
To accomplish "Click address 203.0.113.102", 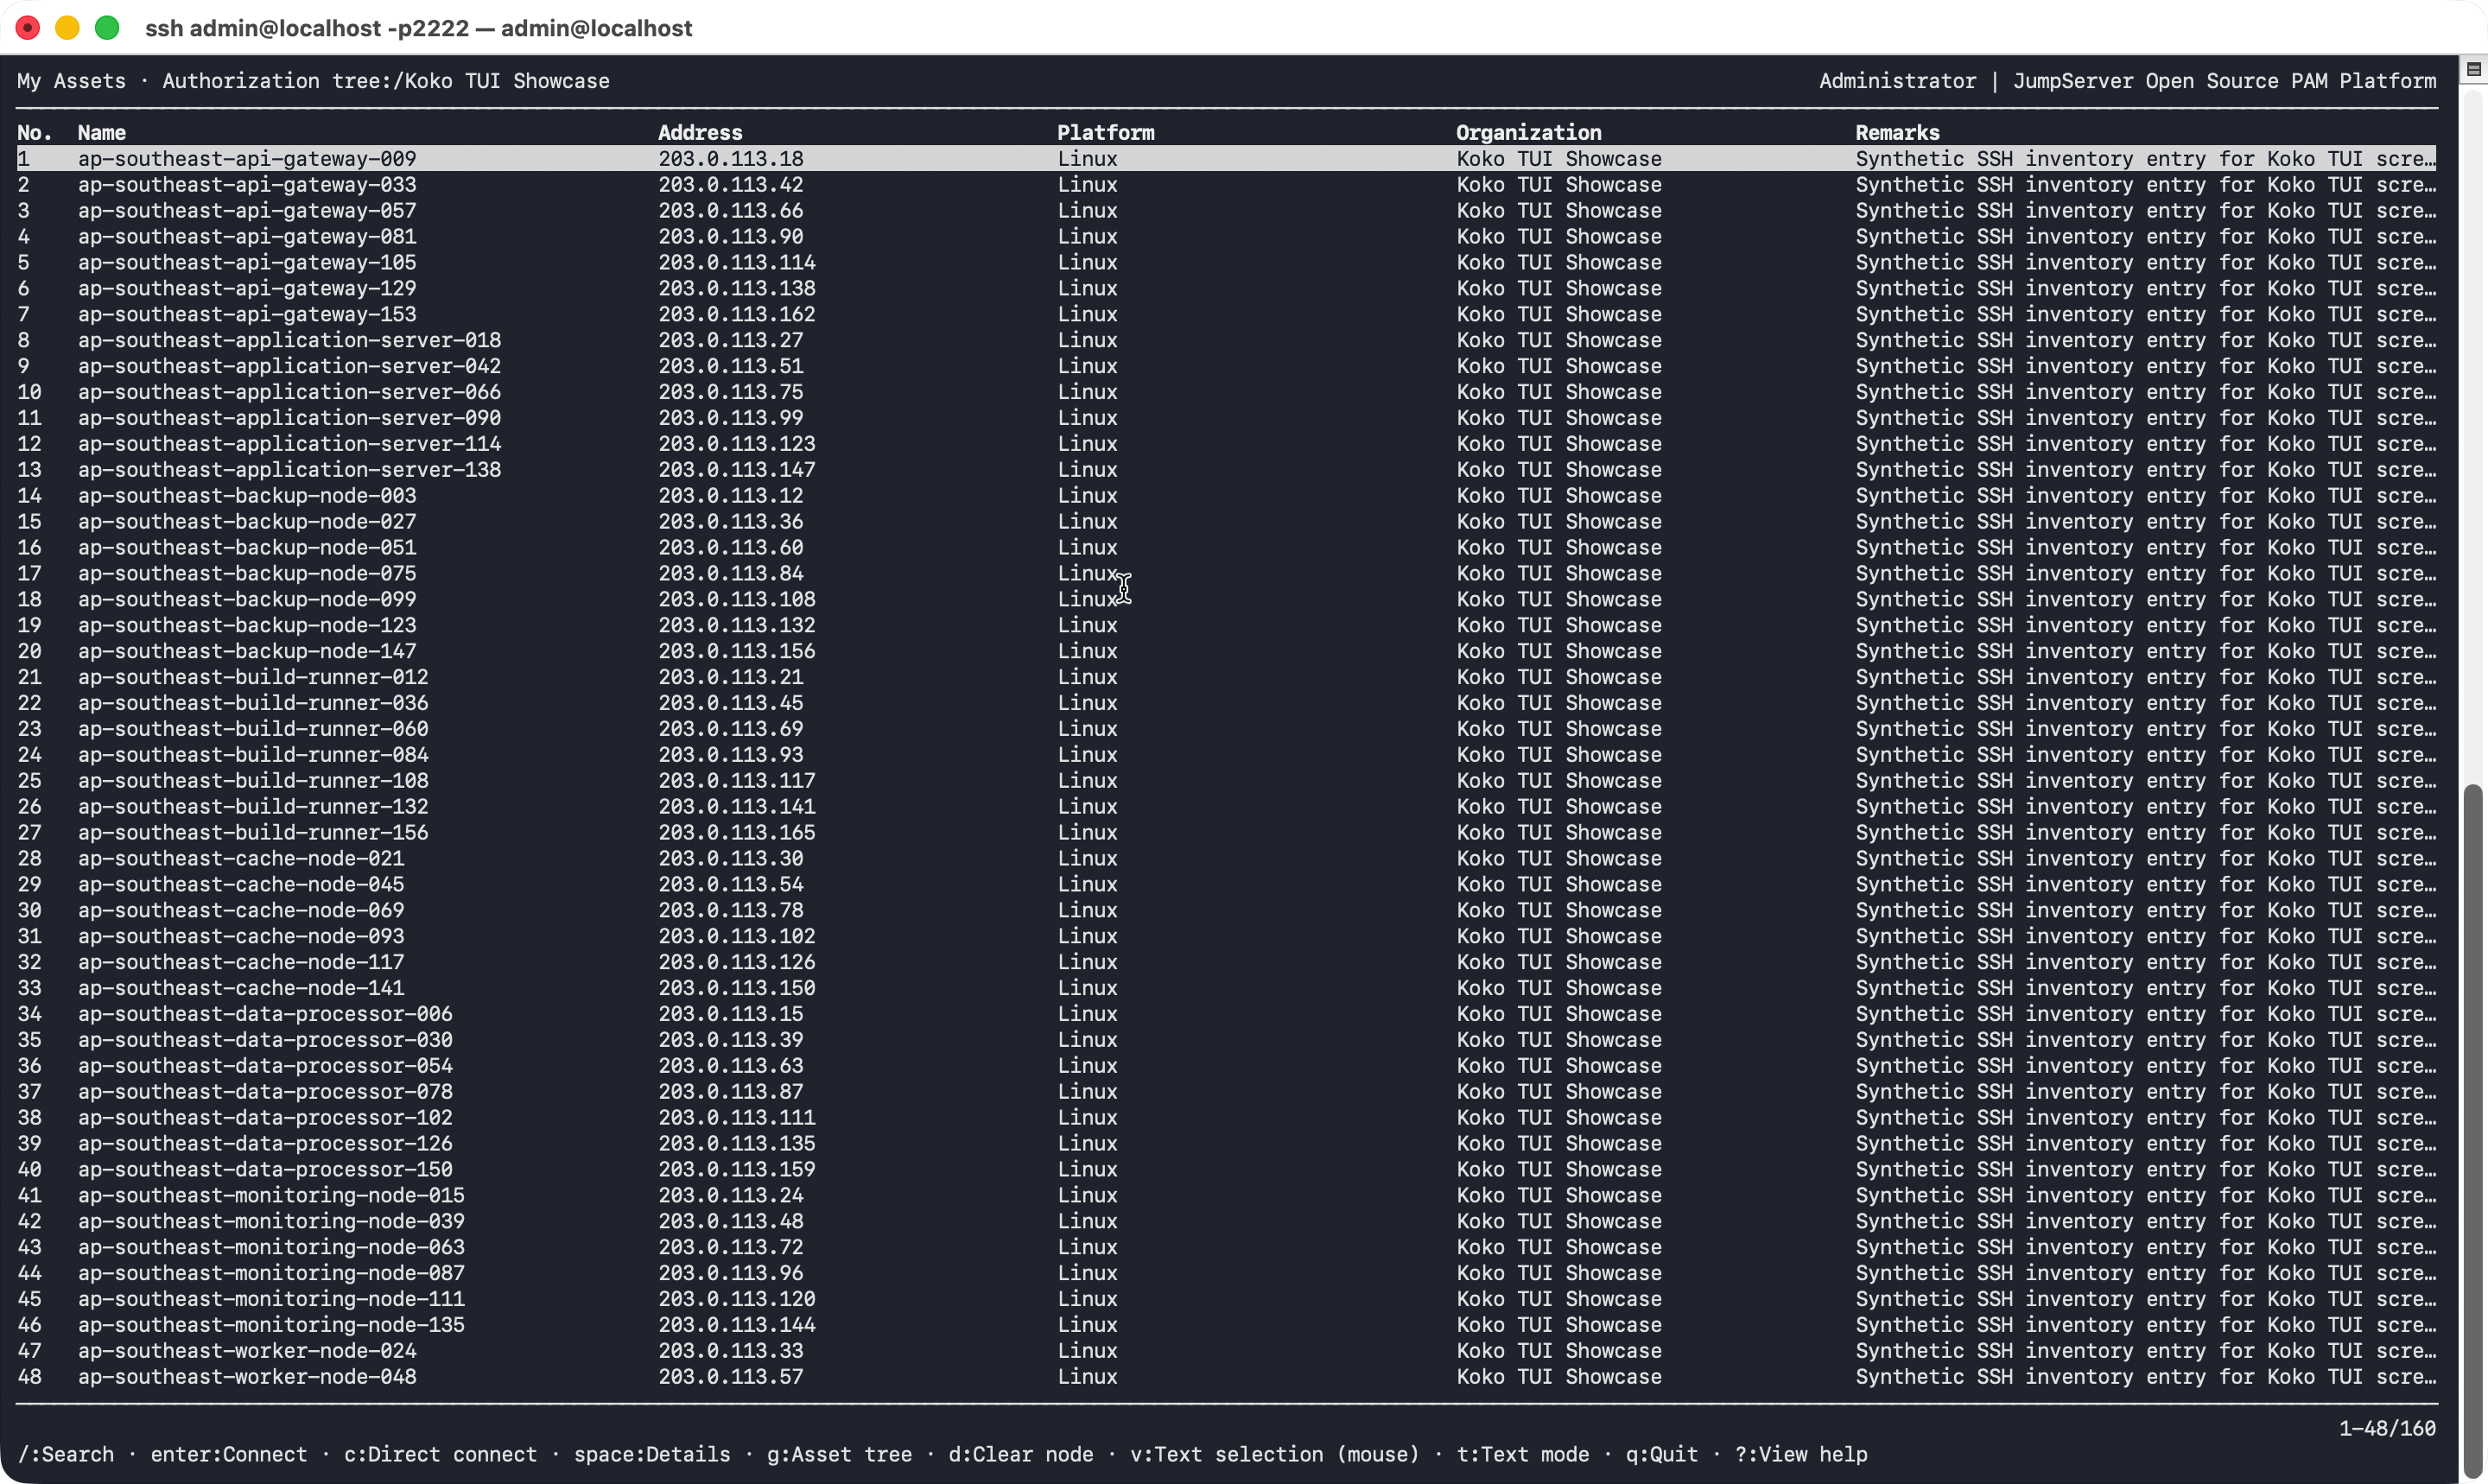I will [737, 936].
